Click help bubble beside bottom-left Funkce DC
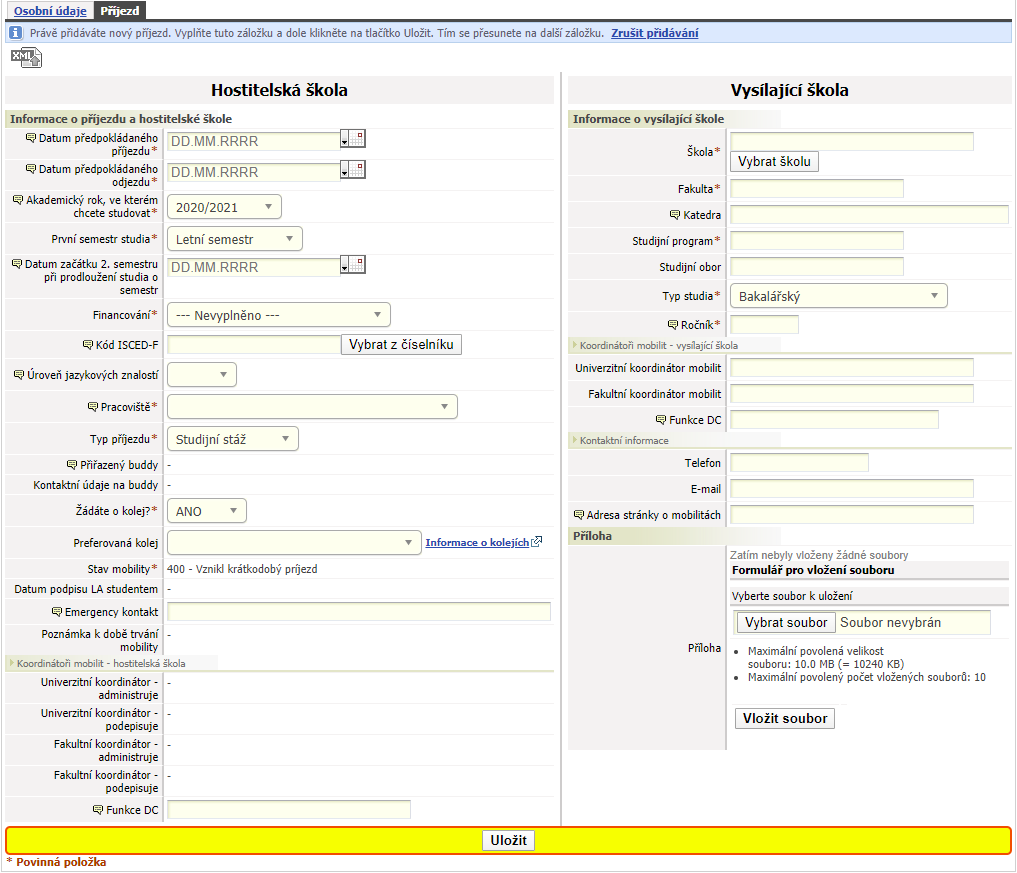 pos(98,809)
